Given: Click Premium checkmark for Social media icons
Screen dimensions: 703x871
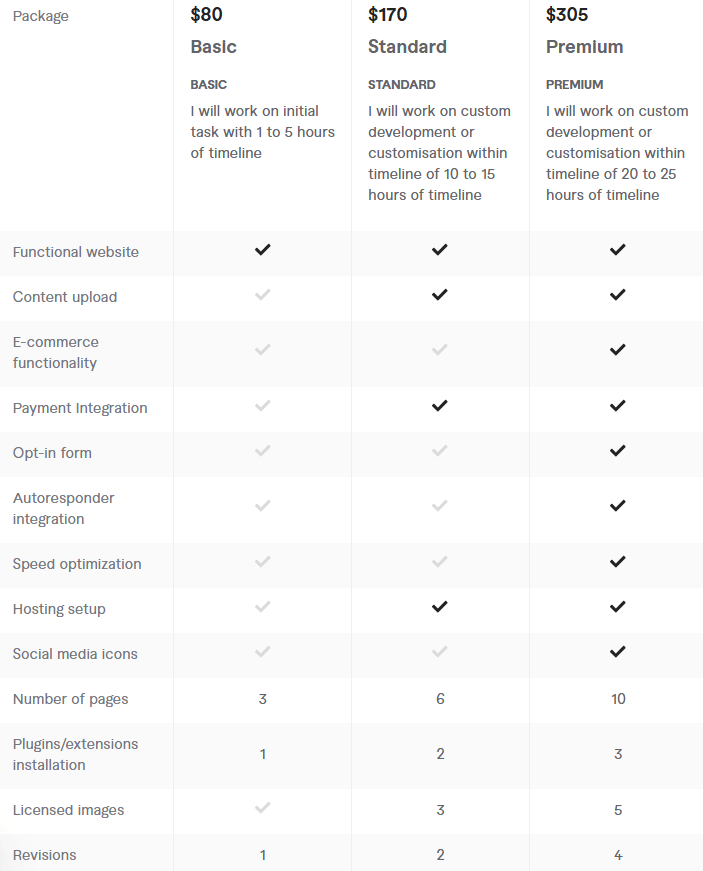Looking at the screenshot, I should 617,652.
